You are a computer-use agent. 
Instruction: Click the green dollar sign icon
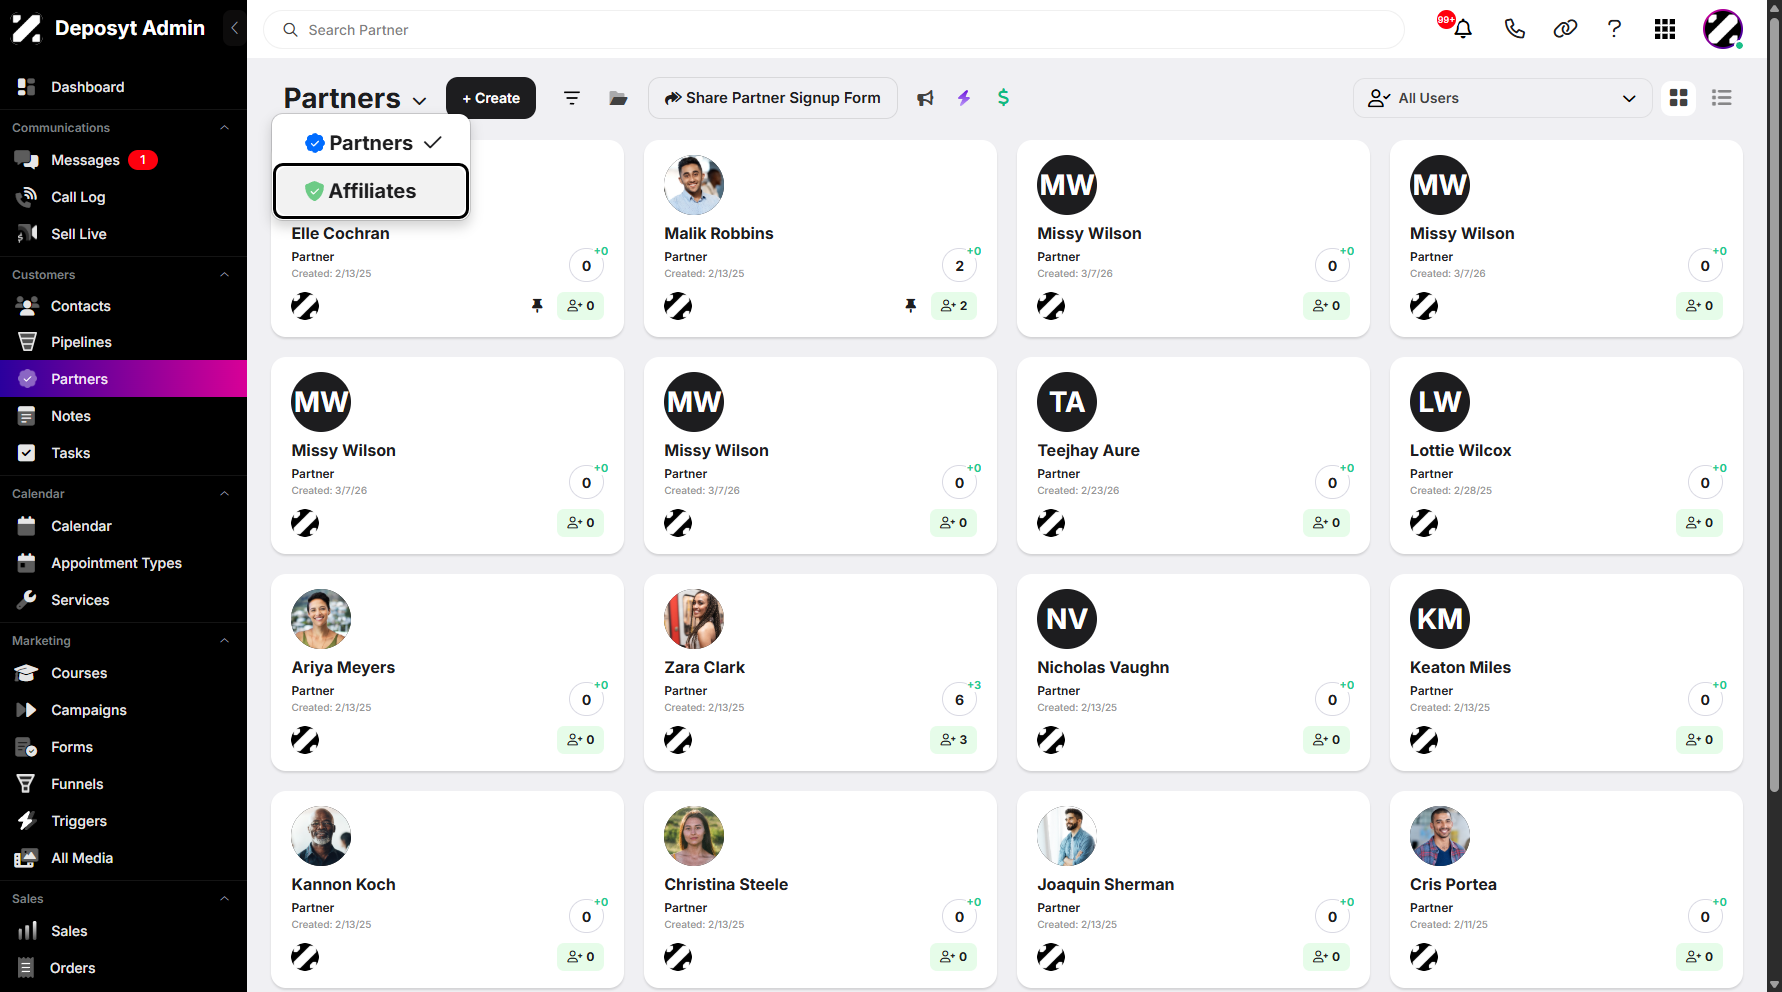[x=1003, y=98]
